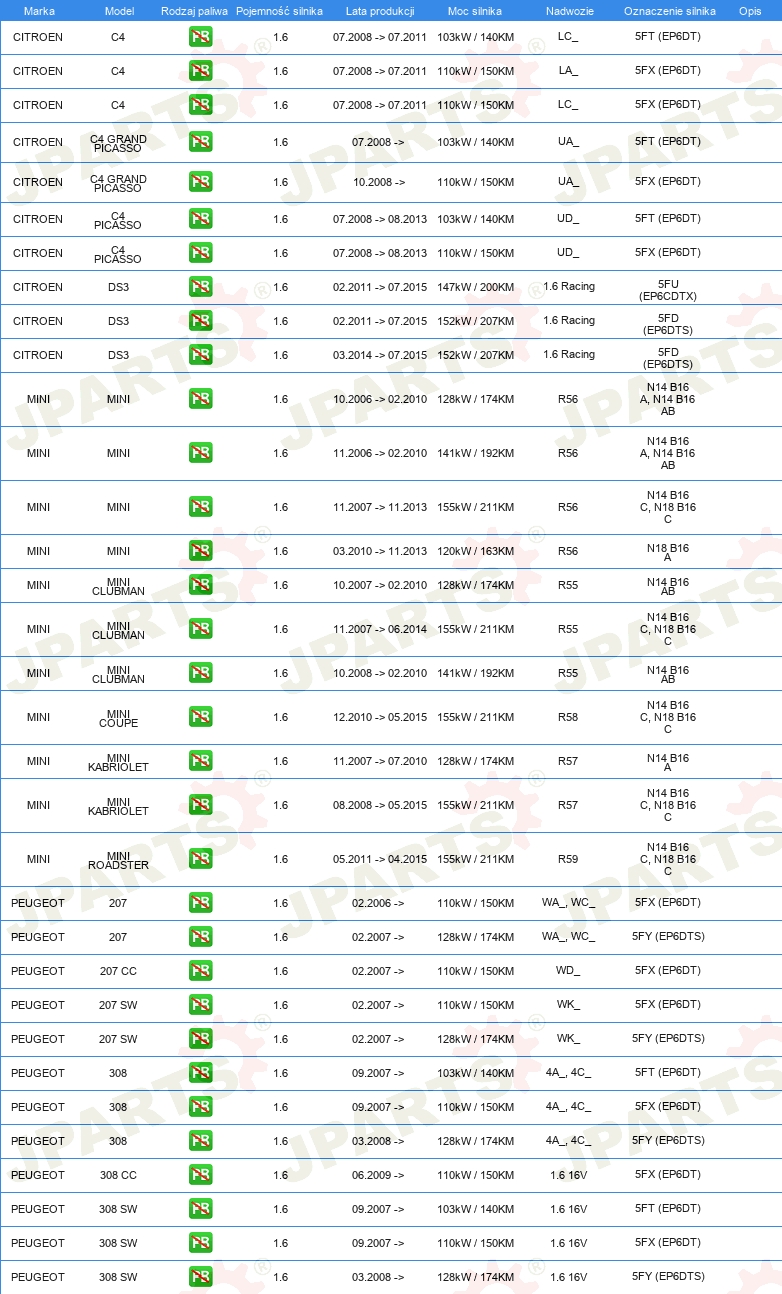Click the 03.2010 -> 11.2013 production dates

[380, 551]
